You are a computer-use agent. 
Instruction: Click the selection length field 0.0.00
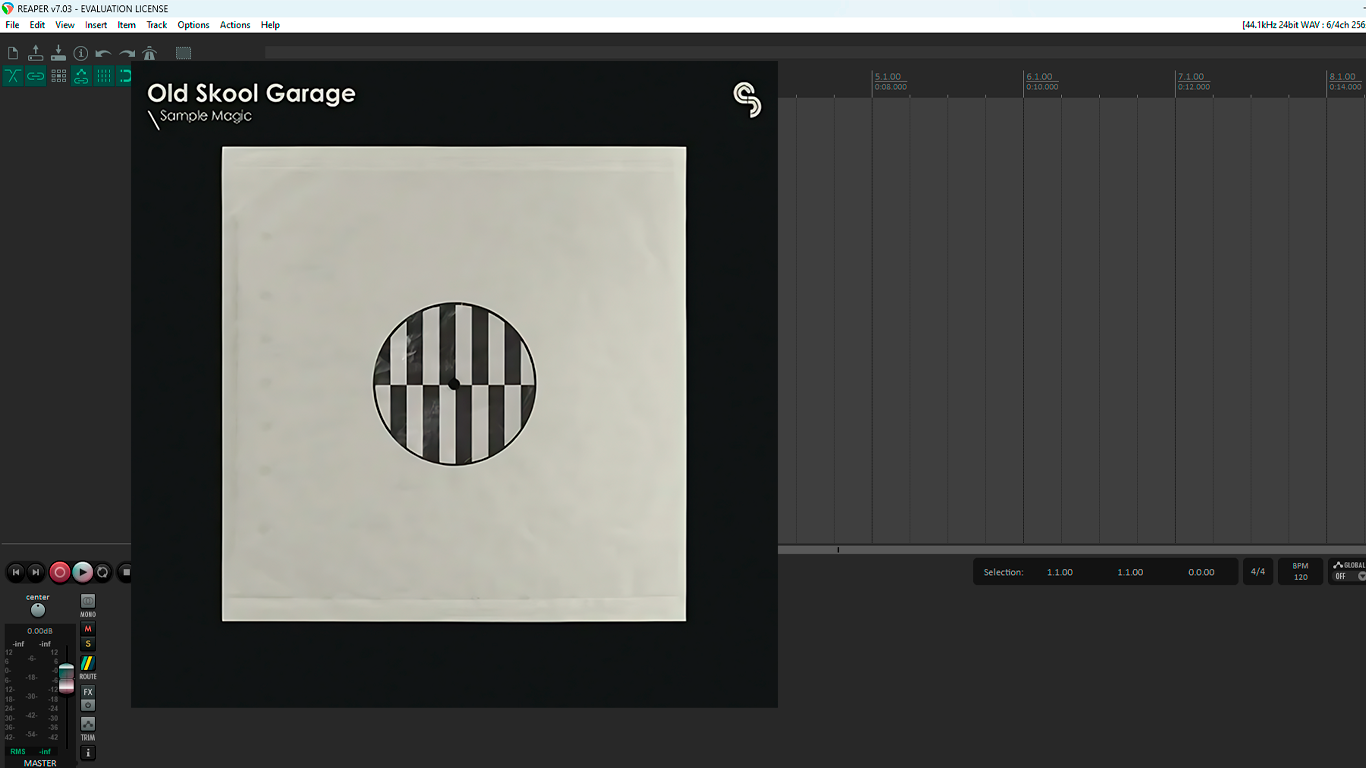(x=1201, y=572)
